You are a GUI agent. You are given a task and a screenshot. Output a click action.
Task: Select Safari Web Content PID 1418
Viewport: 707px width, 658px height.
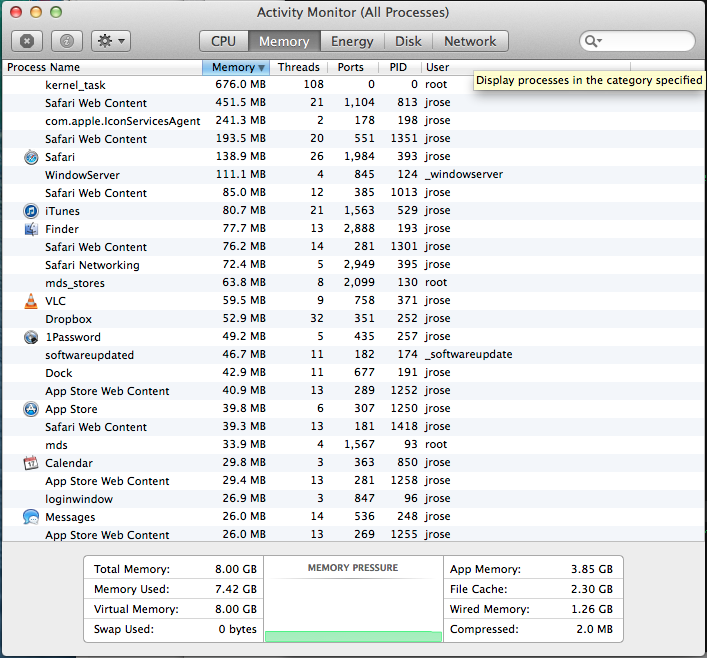click(353, 427)
